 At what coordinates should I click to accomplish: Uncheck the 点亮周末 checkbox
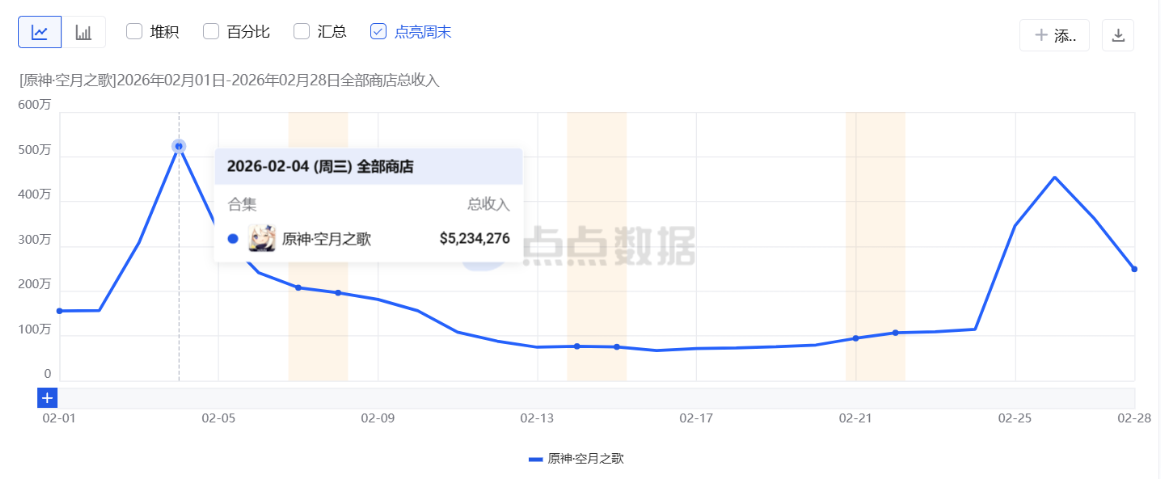378,32
